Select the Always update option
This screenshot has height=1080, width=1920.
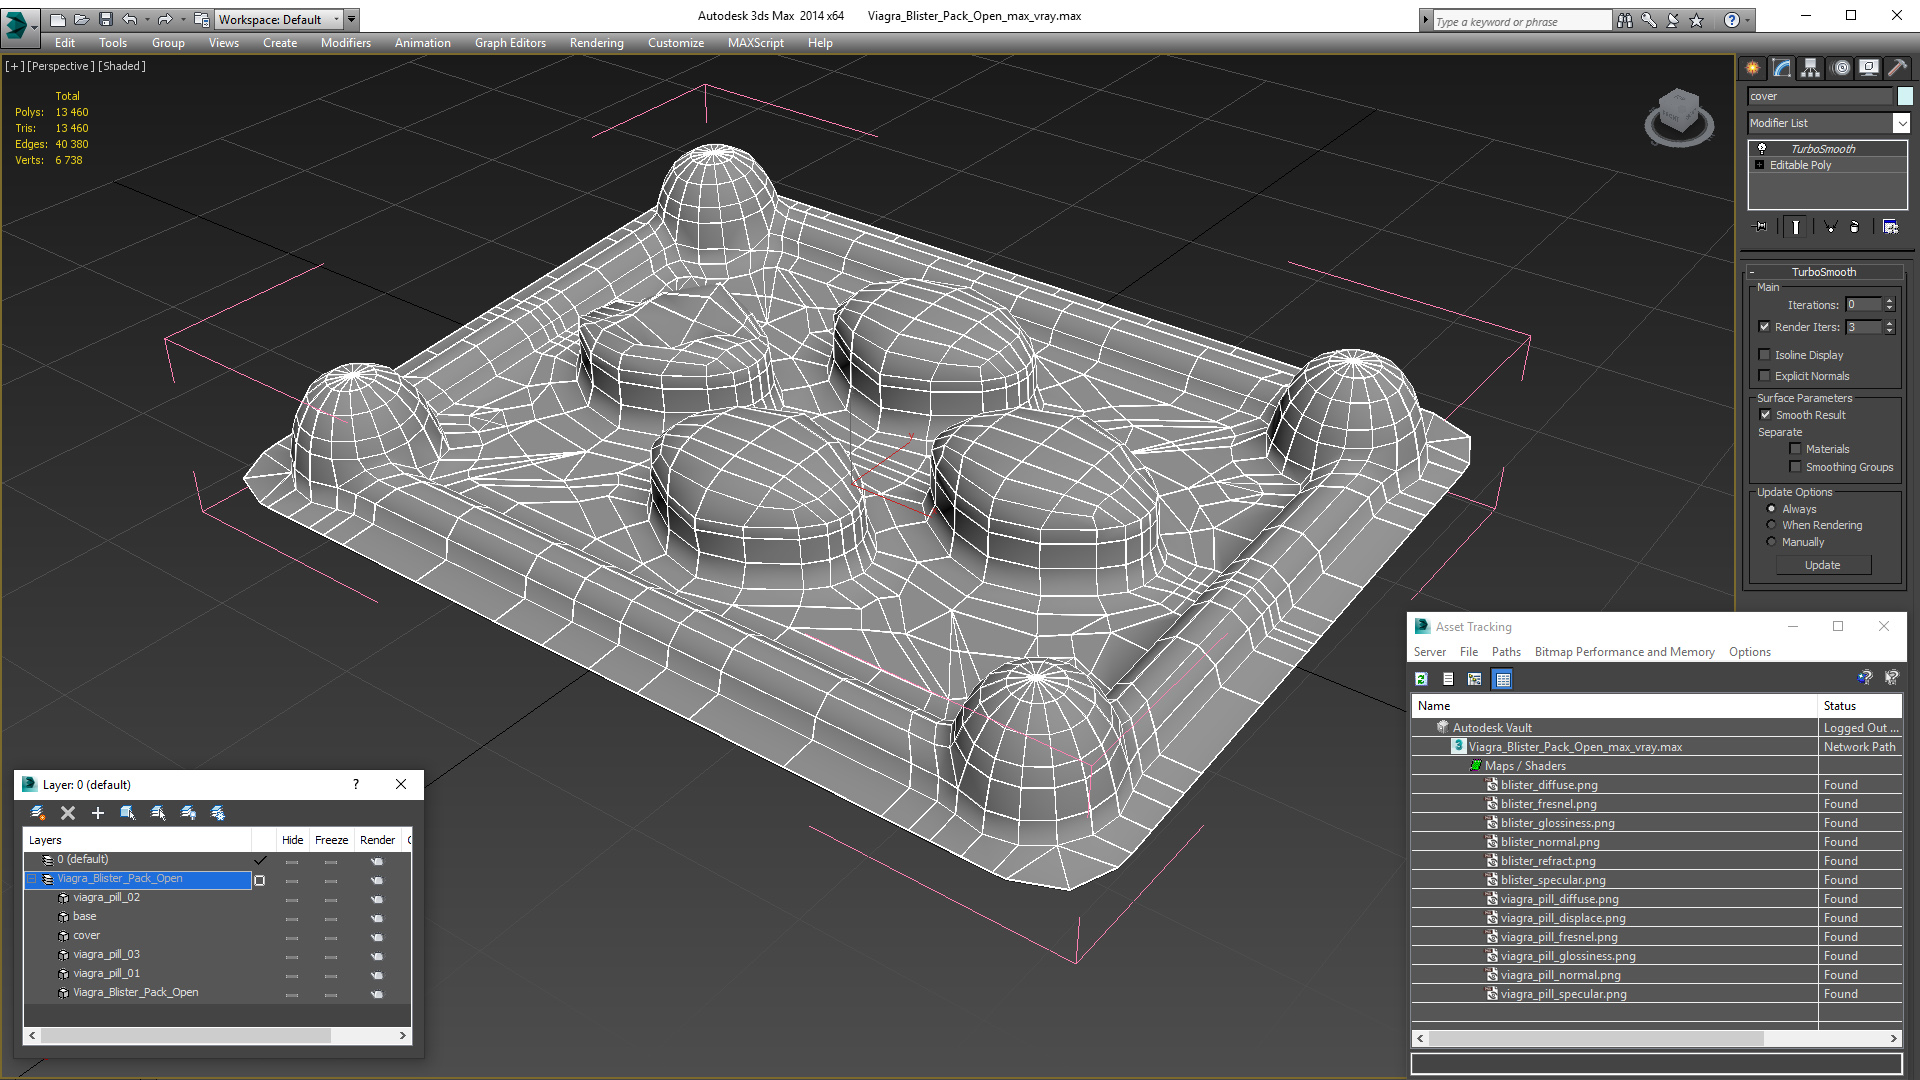point(1771,509)
